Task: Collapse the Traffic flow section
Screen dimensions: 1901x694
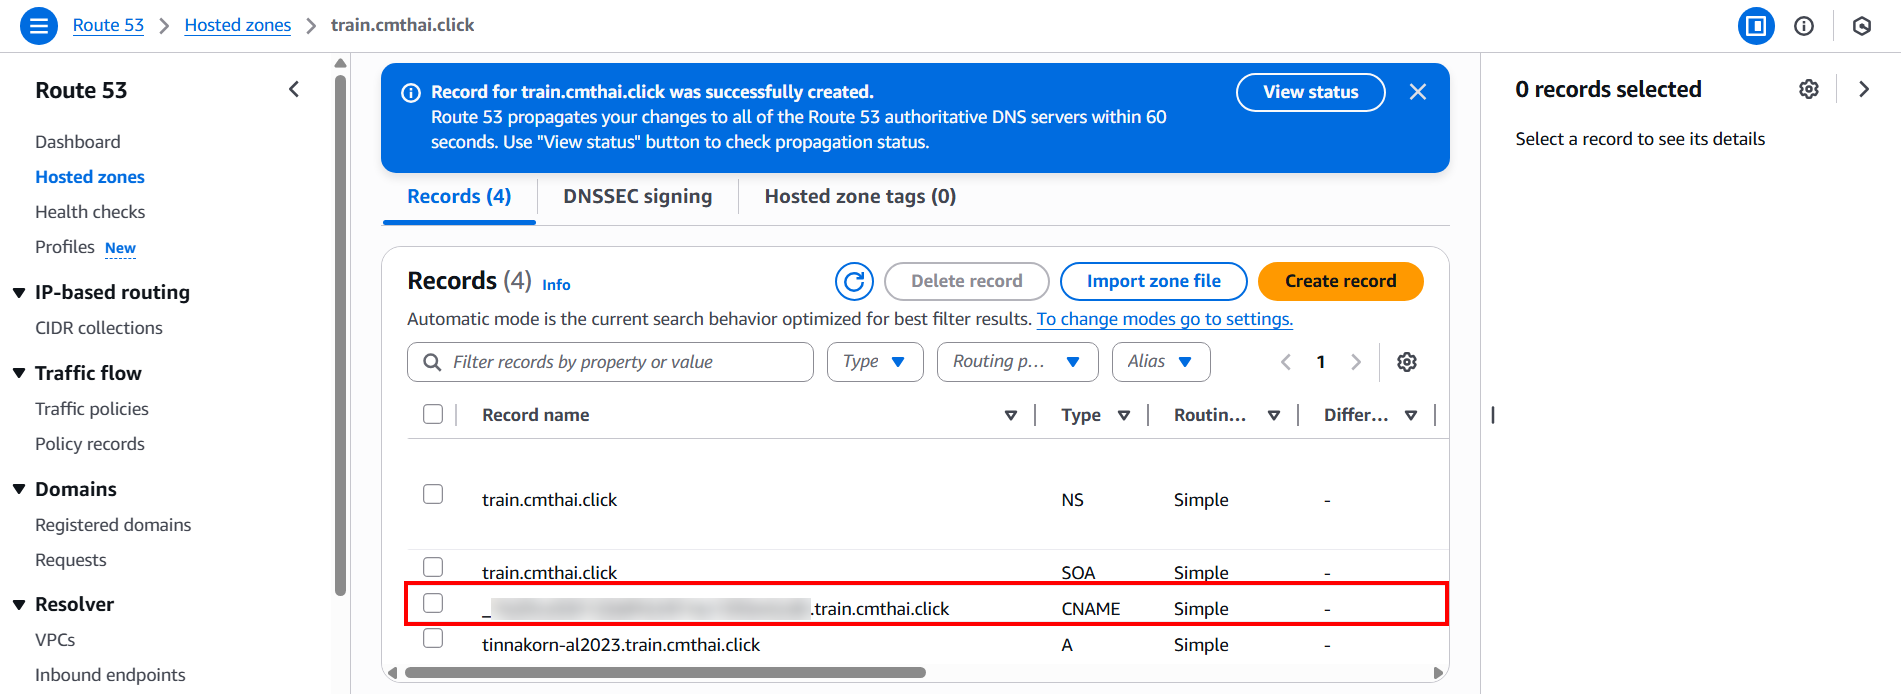Action: [19, 373]
